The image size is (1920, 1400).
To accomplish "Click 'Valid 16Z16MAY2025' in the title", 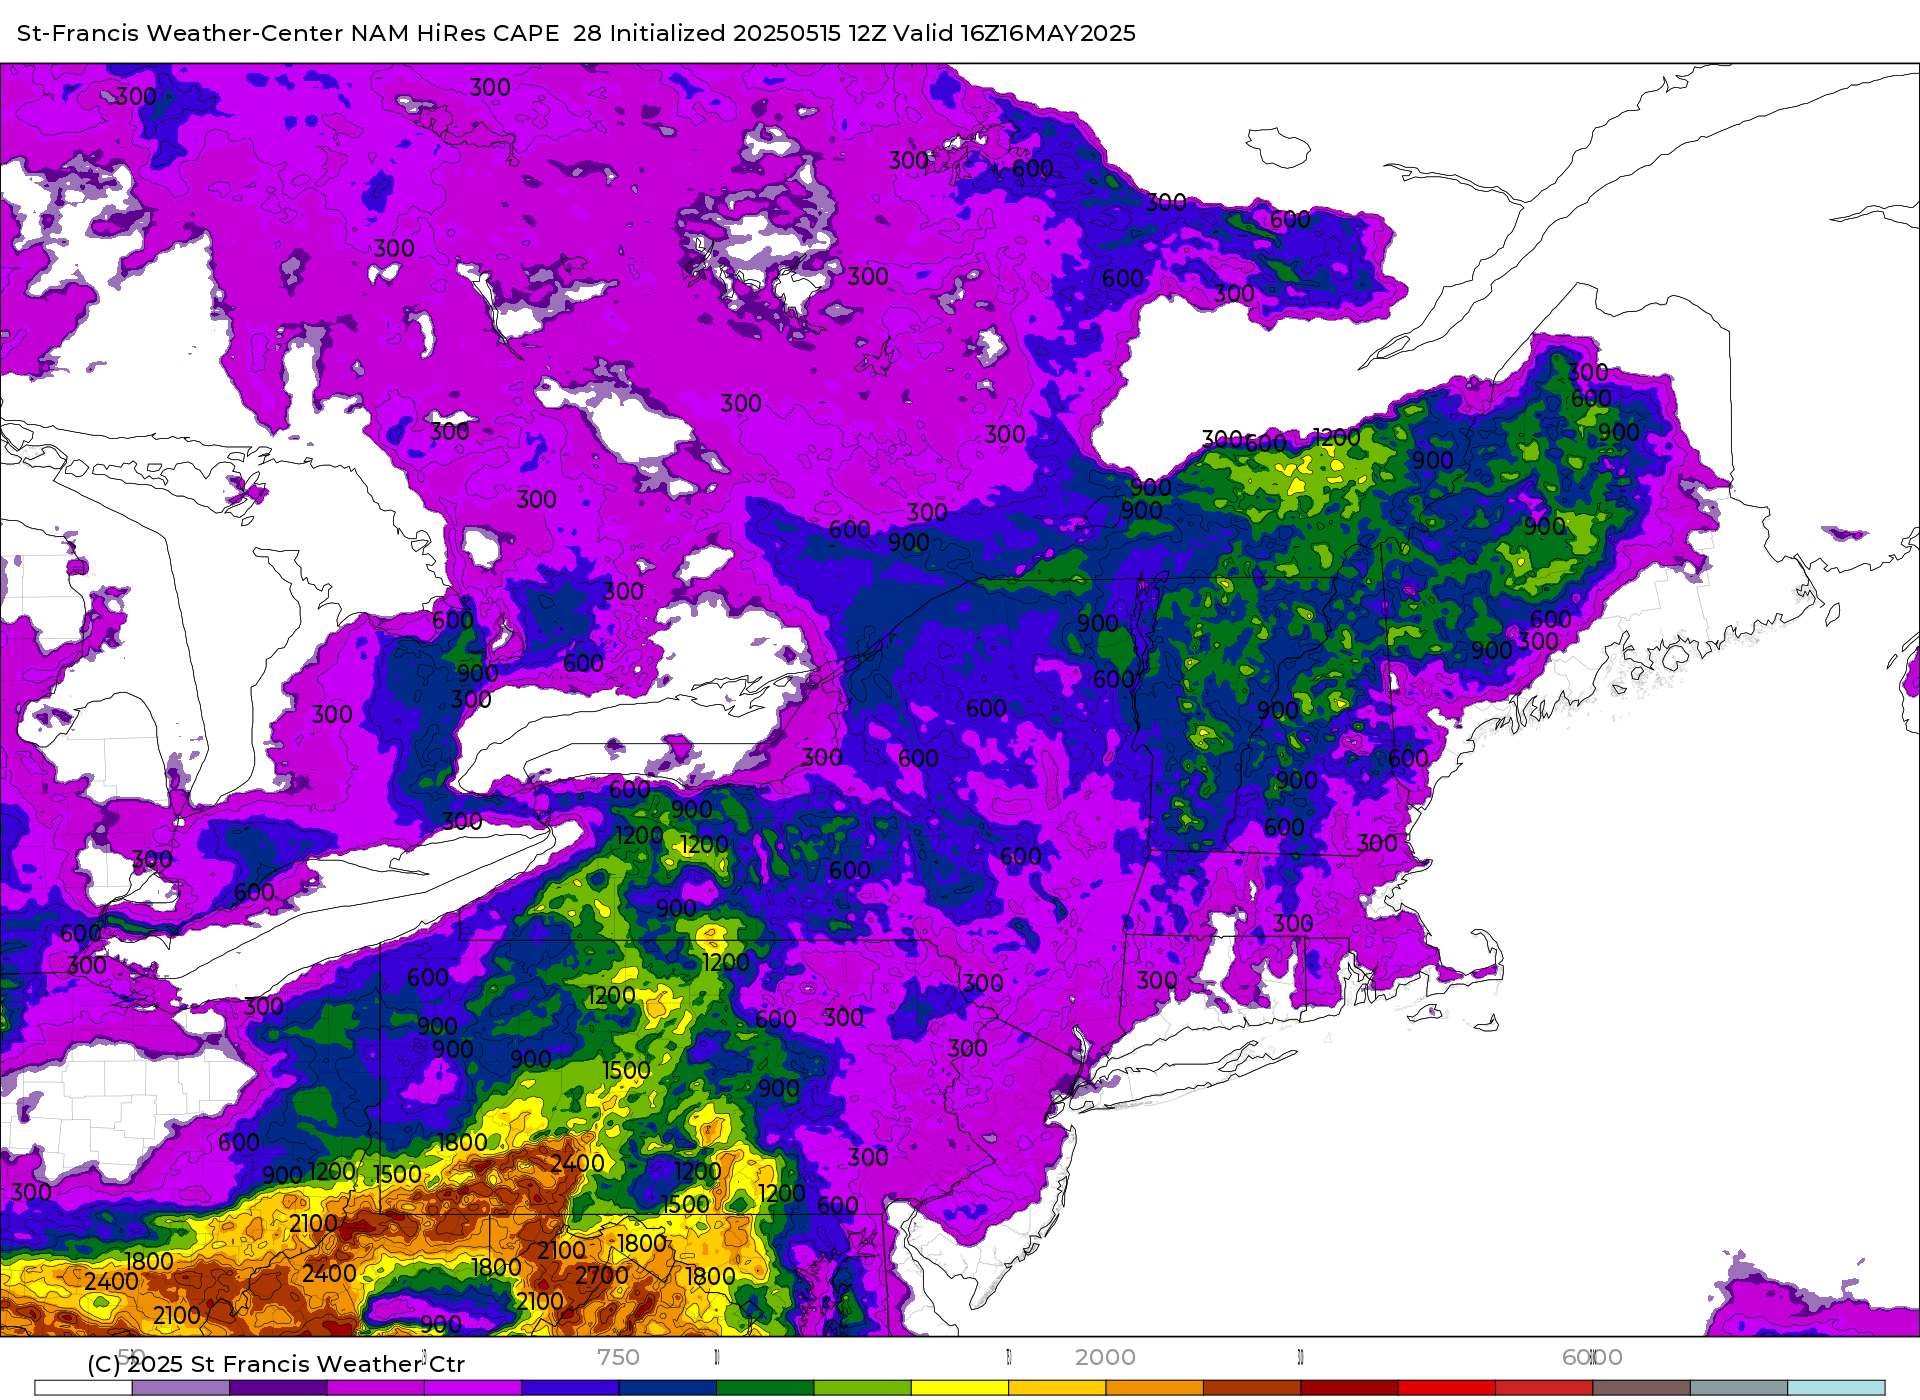I will pos(1015,33).
